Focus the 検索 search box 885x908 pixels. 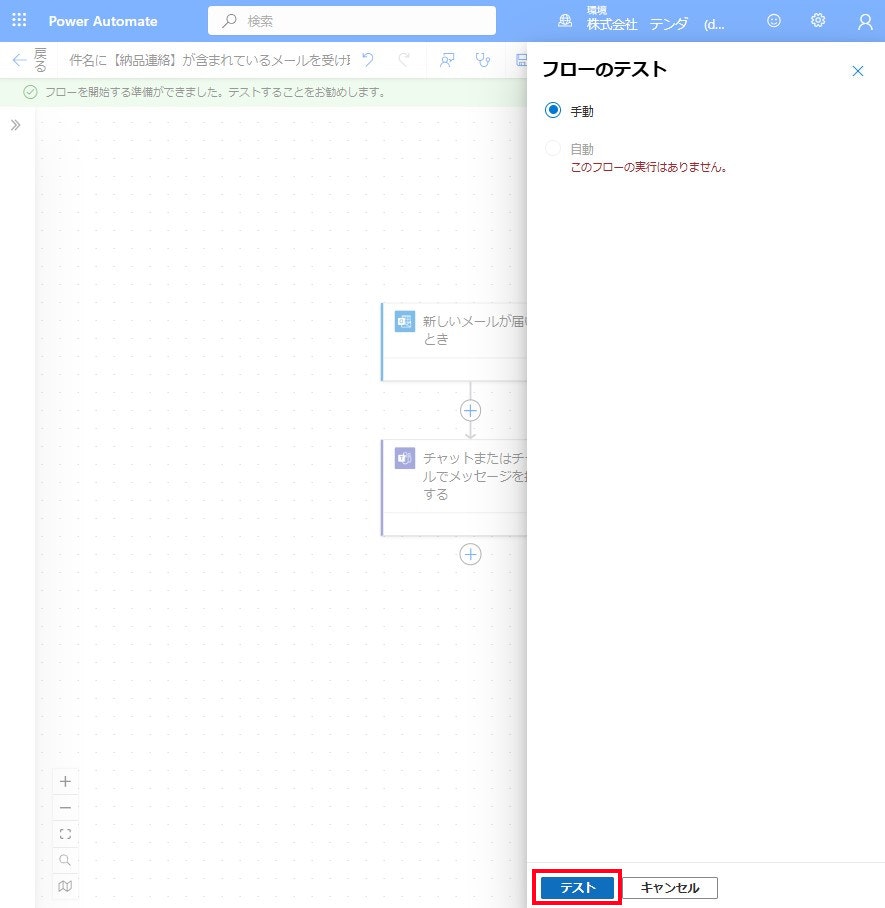(352, 21)
